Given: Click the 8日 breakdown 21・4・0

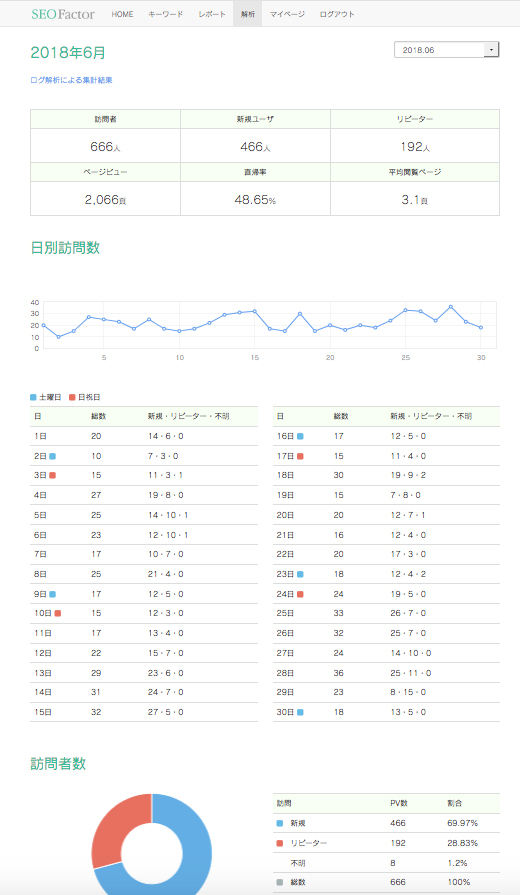Looking at the screenshot, I should click(166, 574).
